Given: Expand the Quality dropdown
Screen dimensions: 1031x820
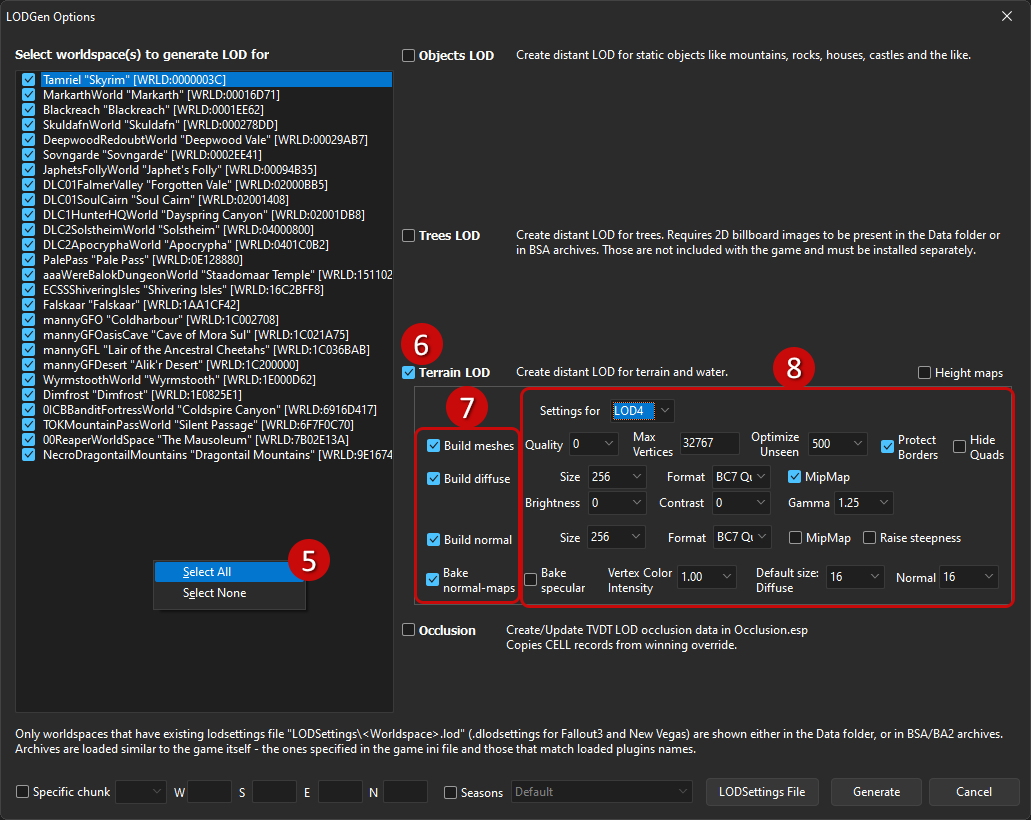Looking at the screenshot, I should pos(593,445).
